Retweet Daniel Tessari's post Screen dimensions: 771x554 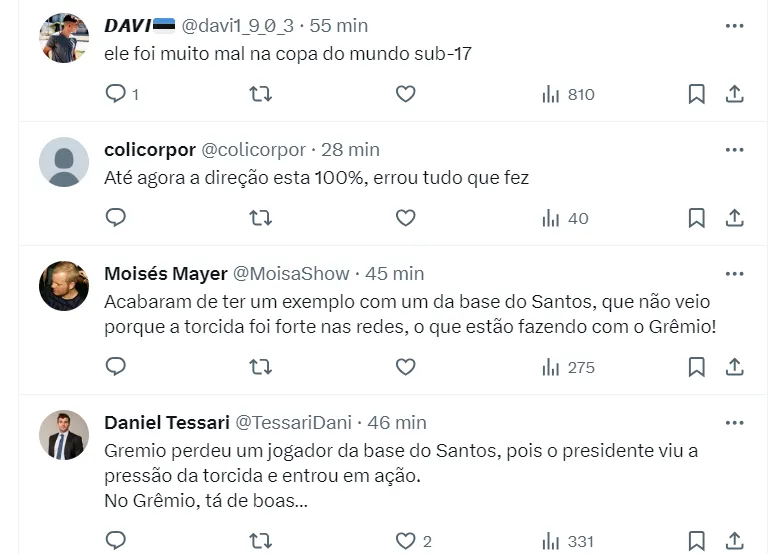pyautogui.click(x=260, y=541)
